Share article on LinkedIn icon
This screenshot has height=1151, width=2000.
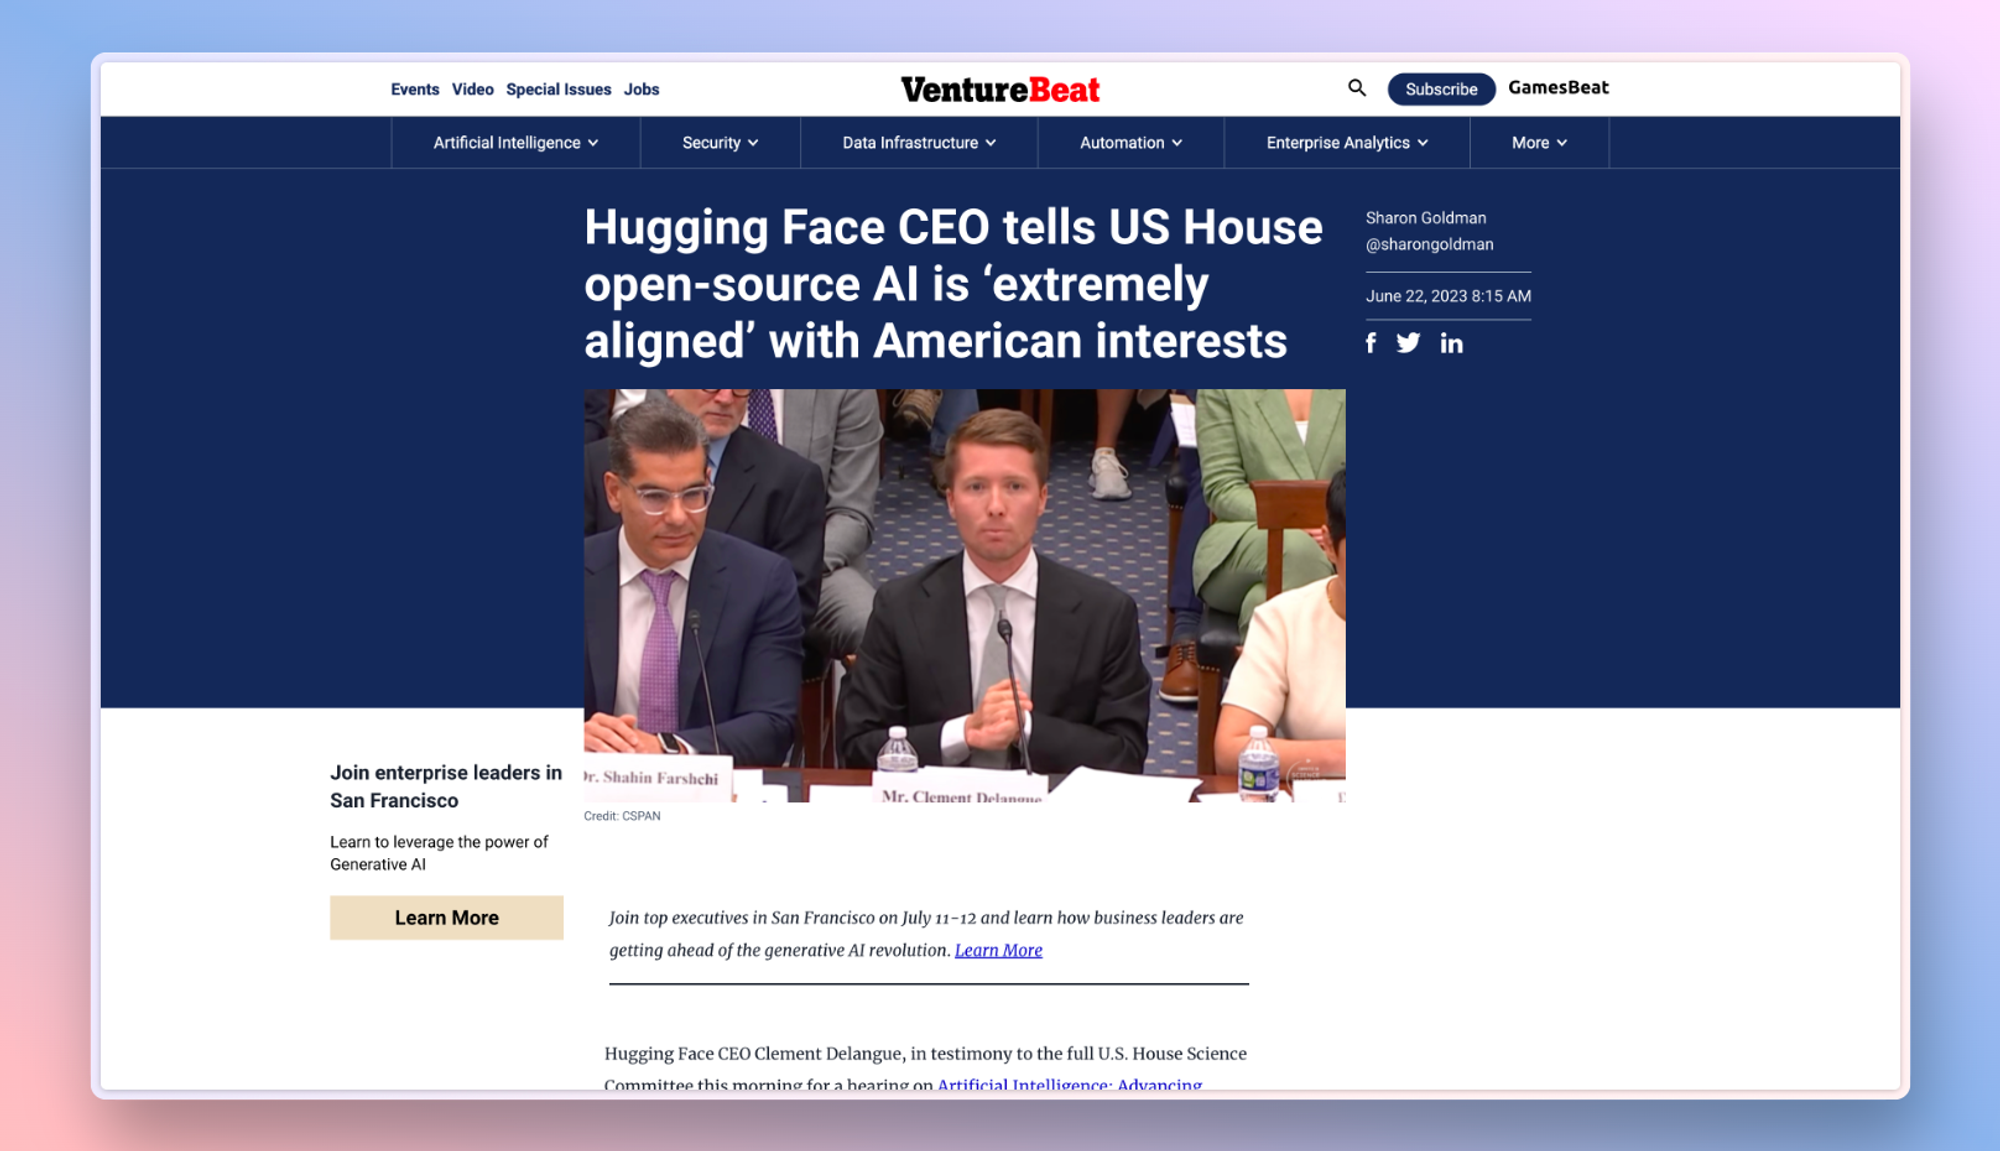point(1451,343)
